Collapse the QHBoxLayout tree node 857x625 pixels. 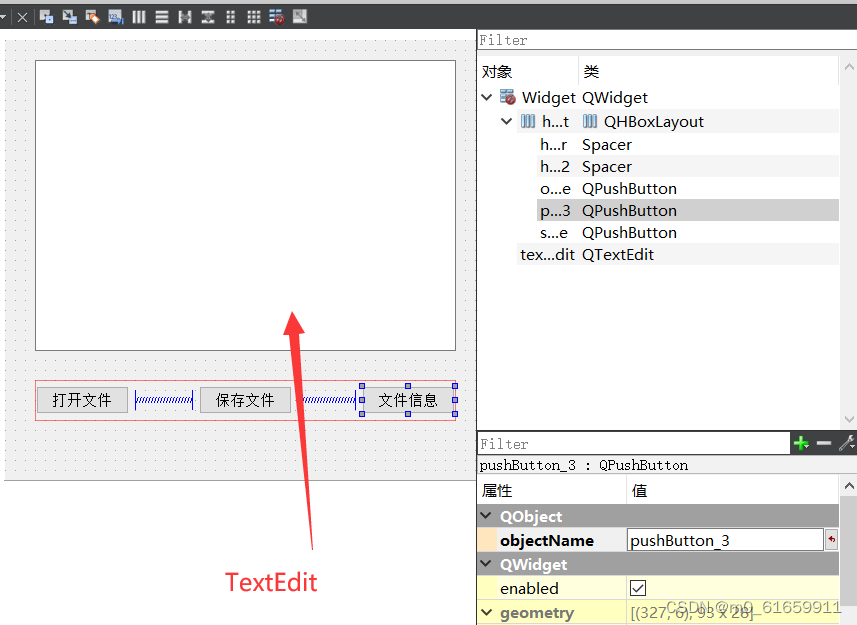(x=507, y=120)
